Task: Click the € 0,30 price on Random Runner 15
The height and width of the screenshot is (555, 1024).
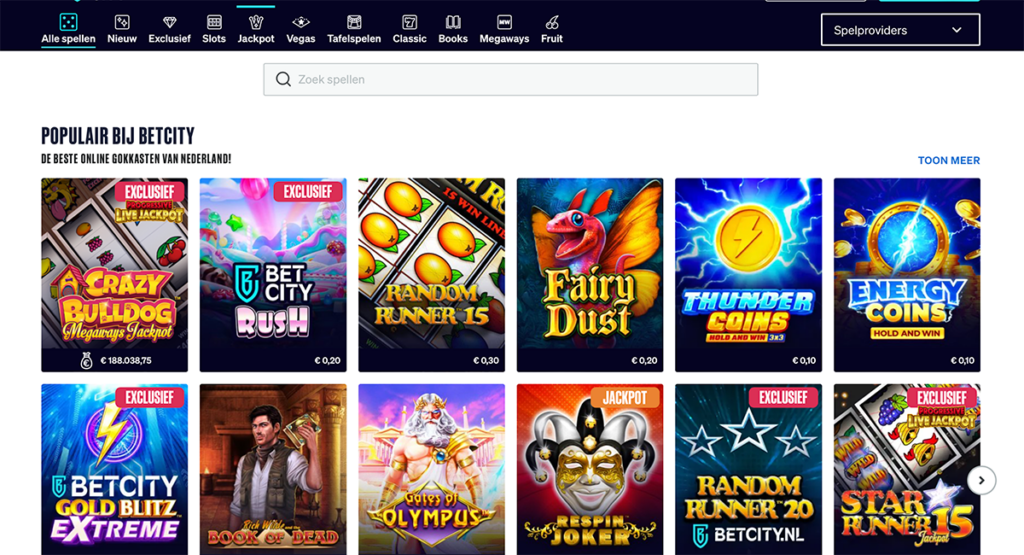Action: [x=486, y=360]
